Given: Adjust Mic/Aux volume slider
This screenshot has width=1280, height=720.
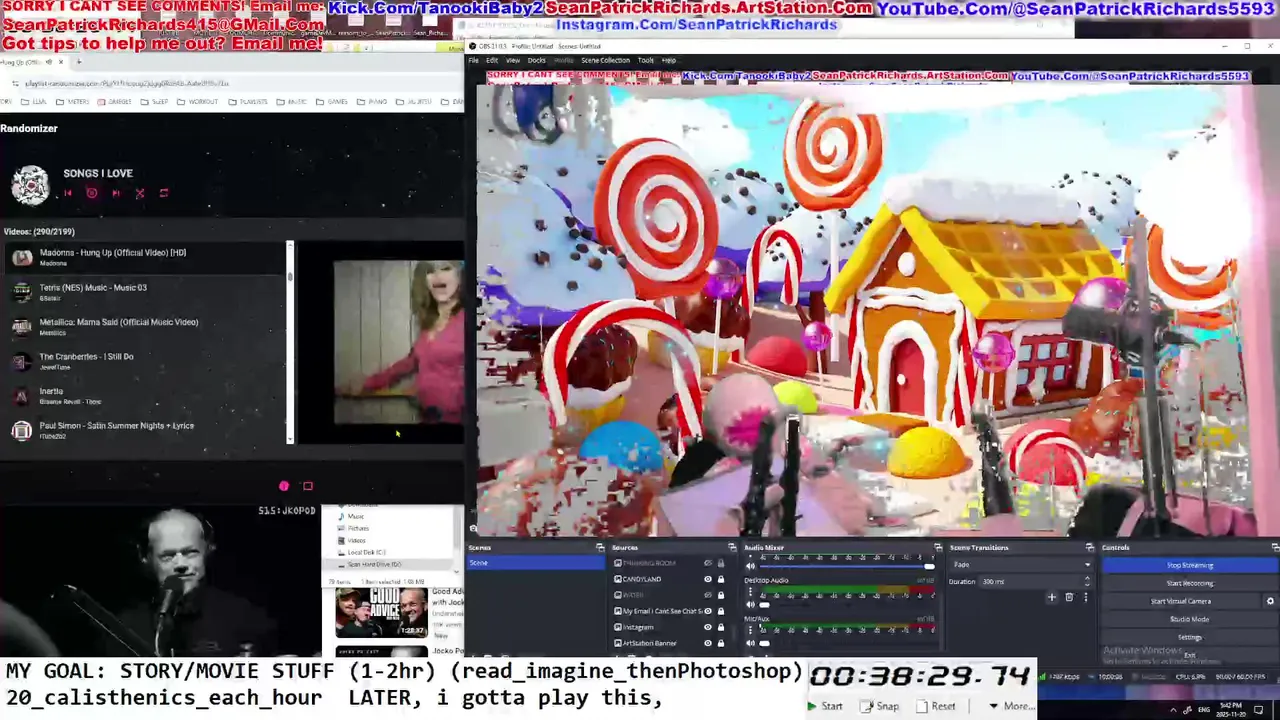Looking at the screenshot, I should point(848,643).
